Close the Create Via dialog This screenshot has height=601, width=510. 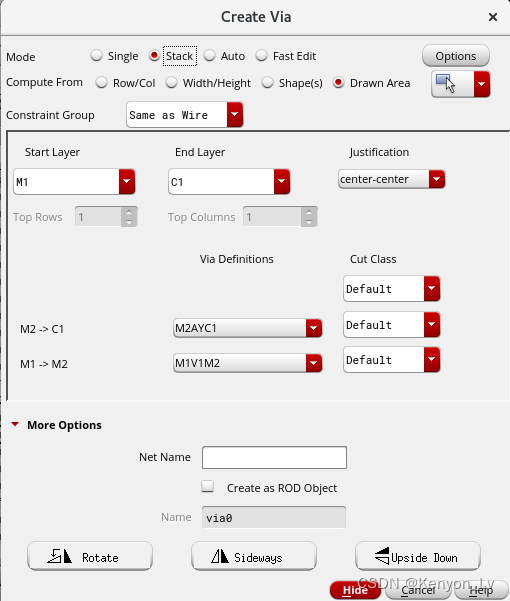tap(493, 17)
